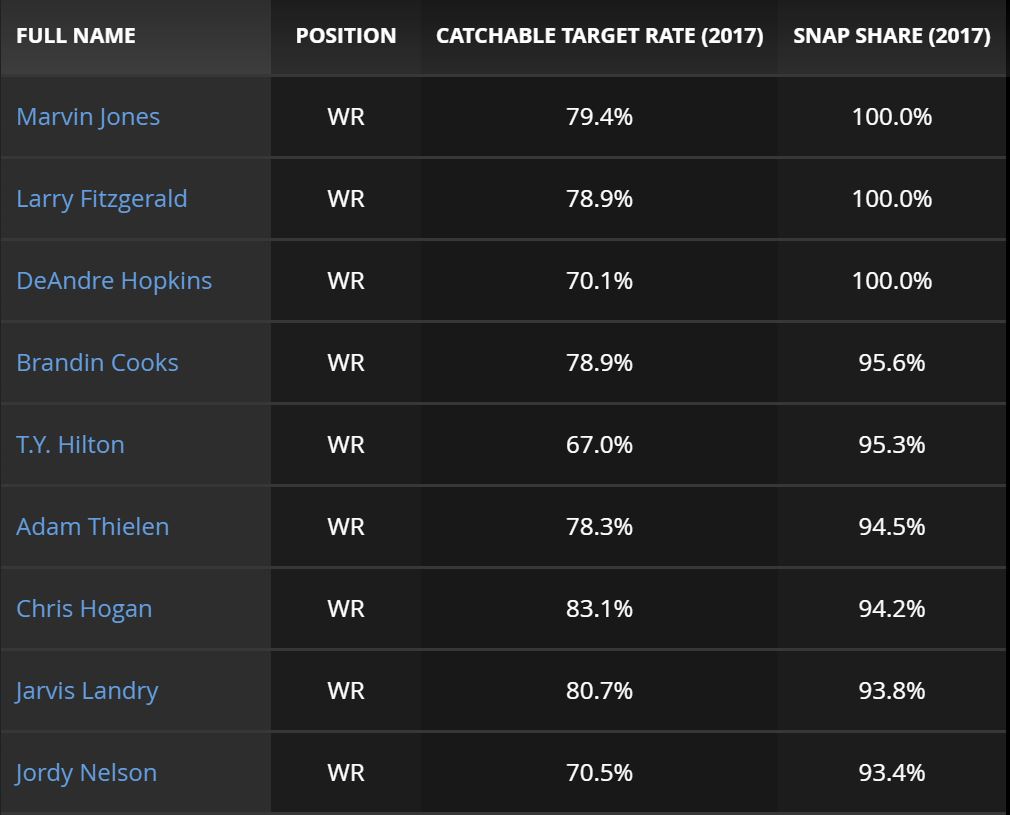1010x815 pixels.
Task: Sort by Snap Share (2017) header
Action: pos(892,36)
